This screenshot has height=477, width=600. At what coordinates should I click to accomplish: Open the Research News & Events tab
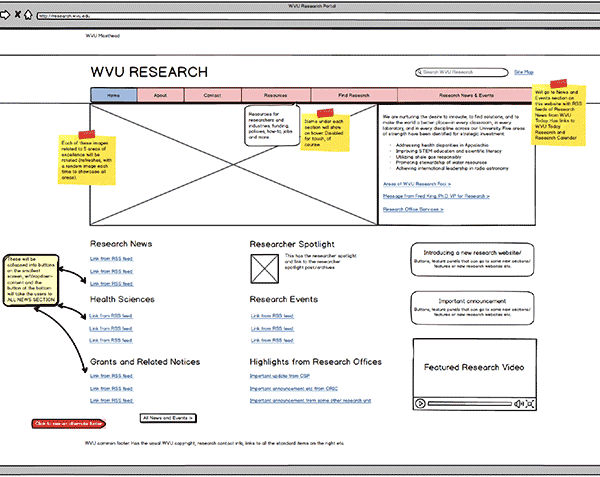point(466,95)
